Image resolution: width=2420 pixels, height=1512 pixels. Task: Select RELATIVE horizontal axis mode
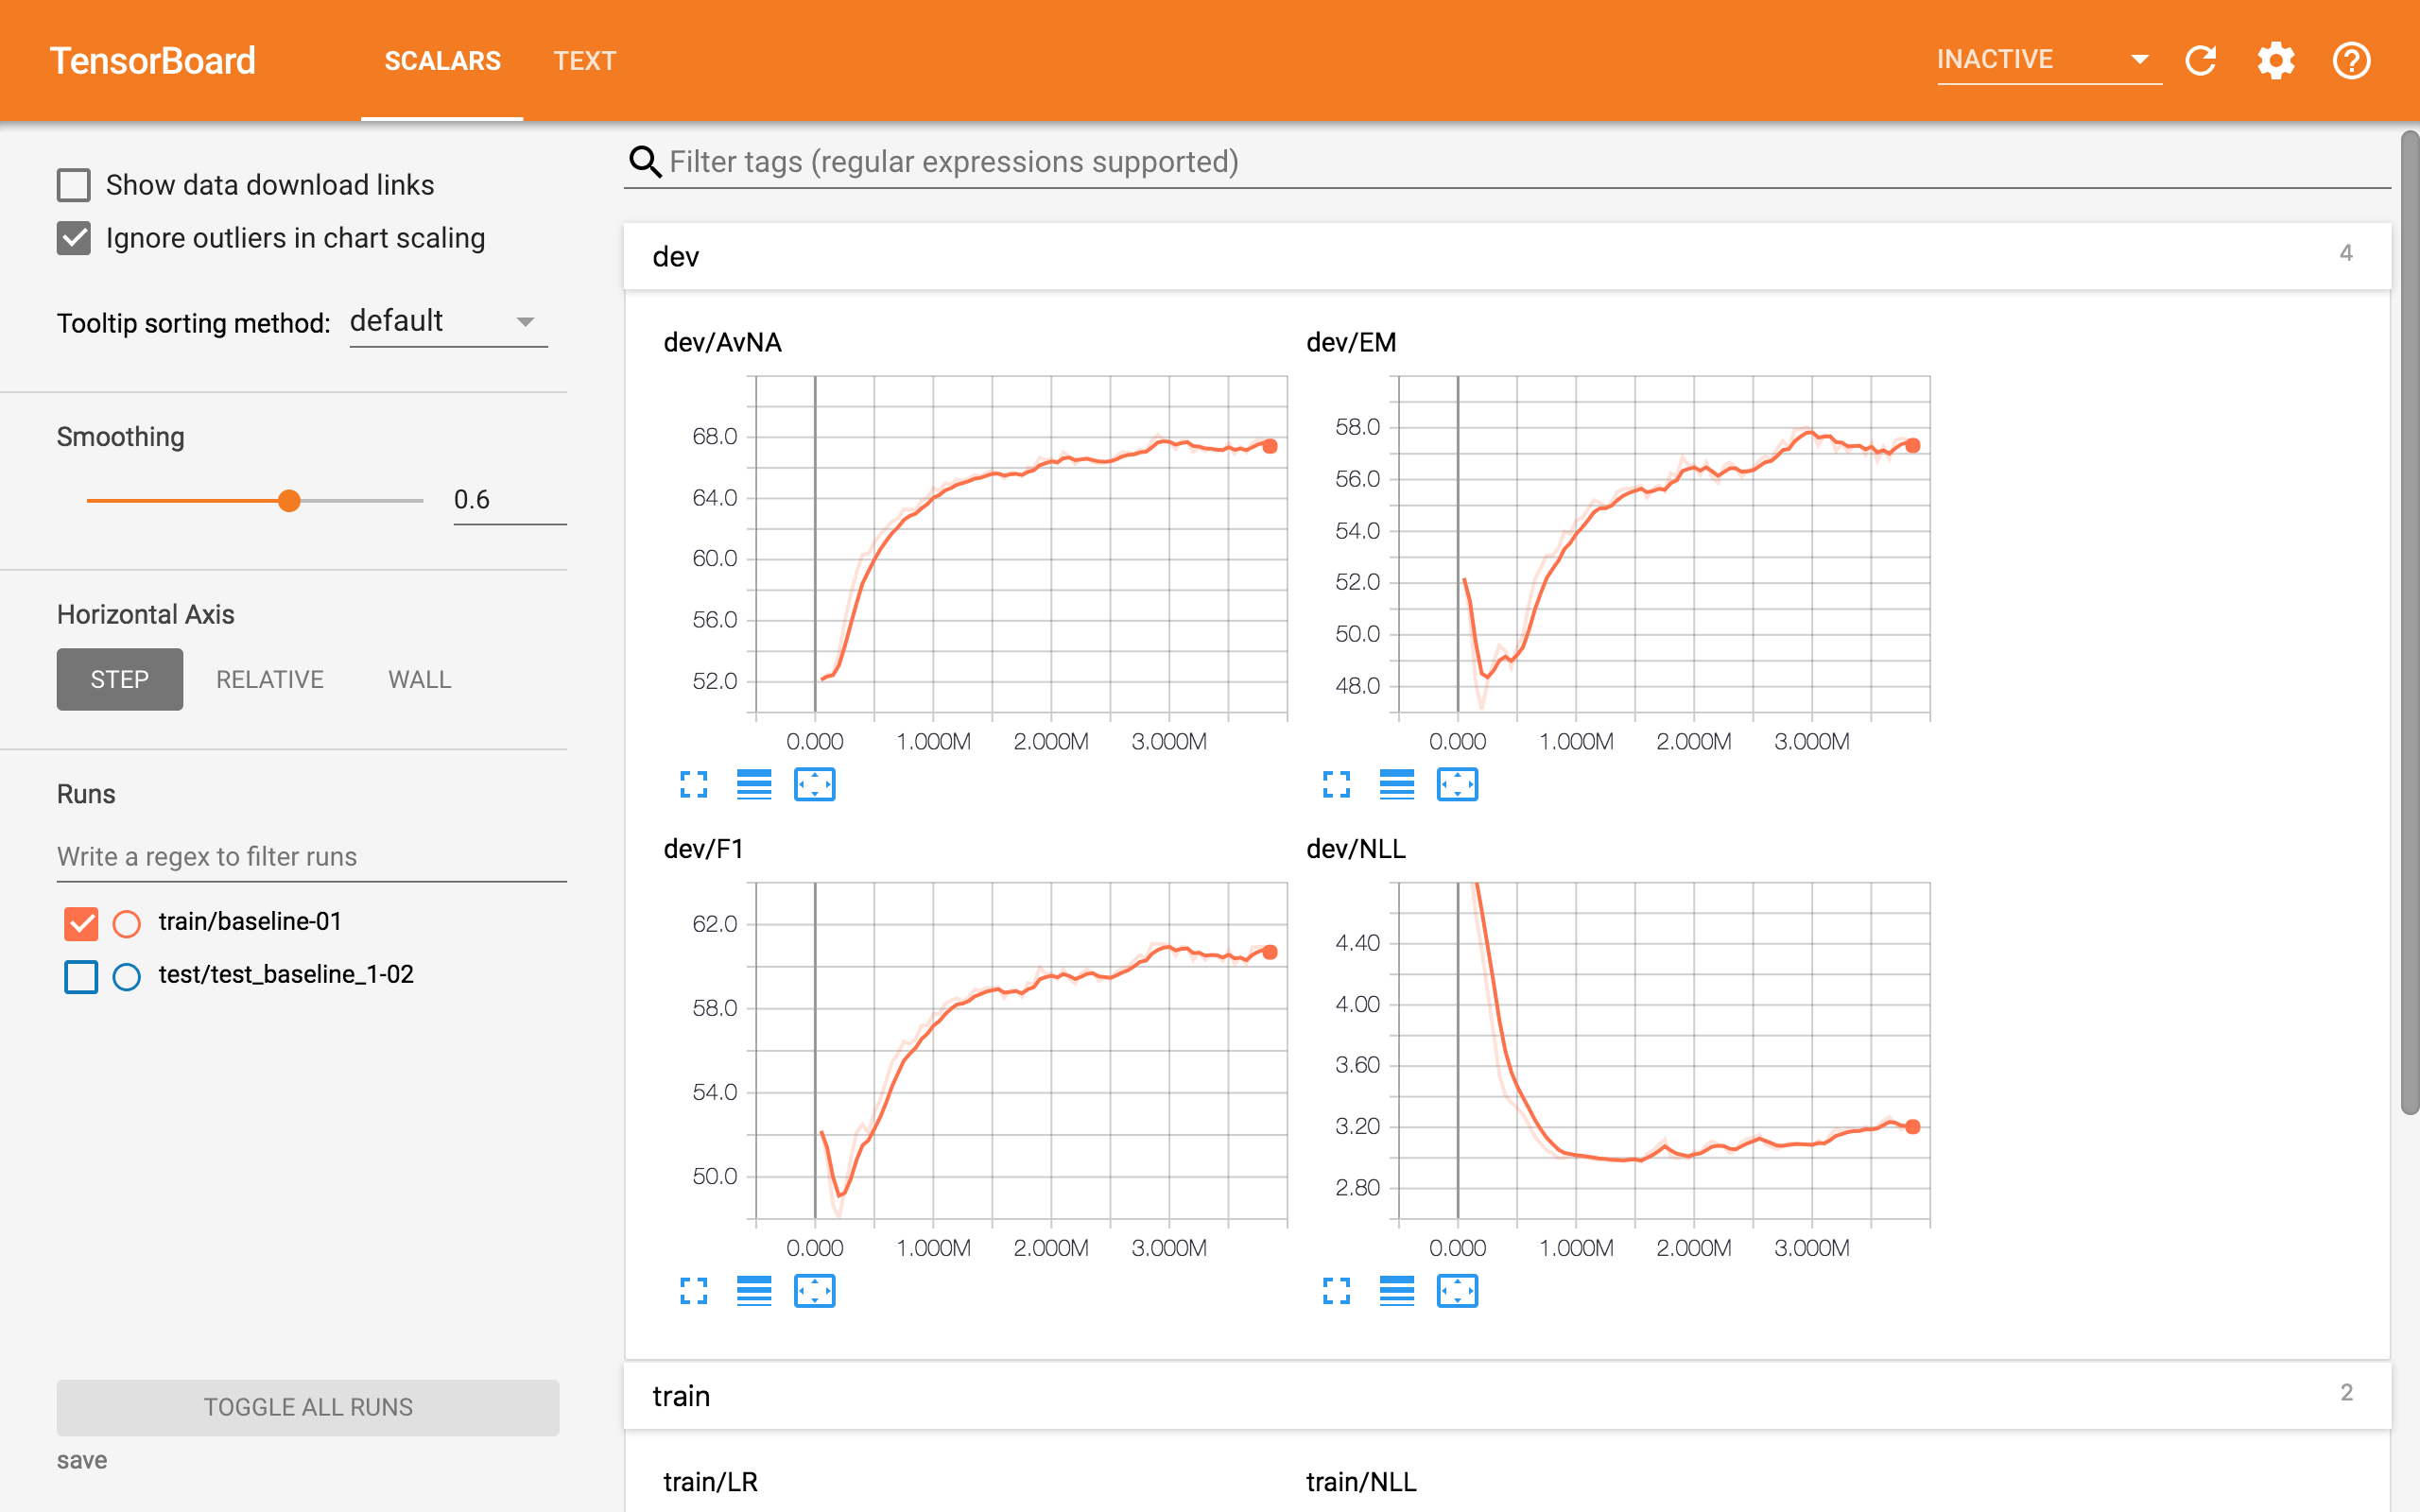(x=270, y=680)
